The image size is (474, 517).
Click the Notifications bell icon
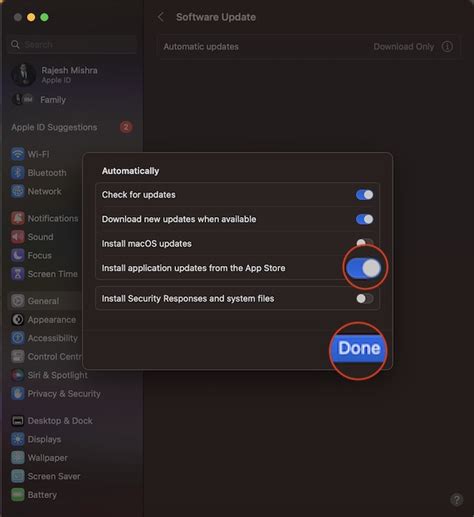coord(18,218)
